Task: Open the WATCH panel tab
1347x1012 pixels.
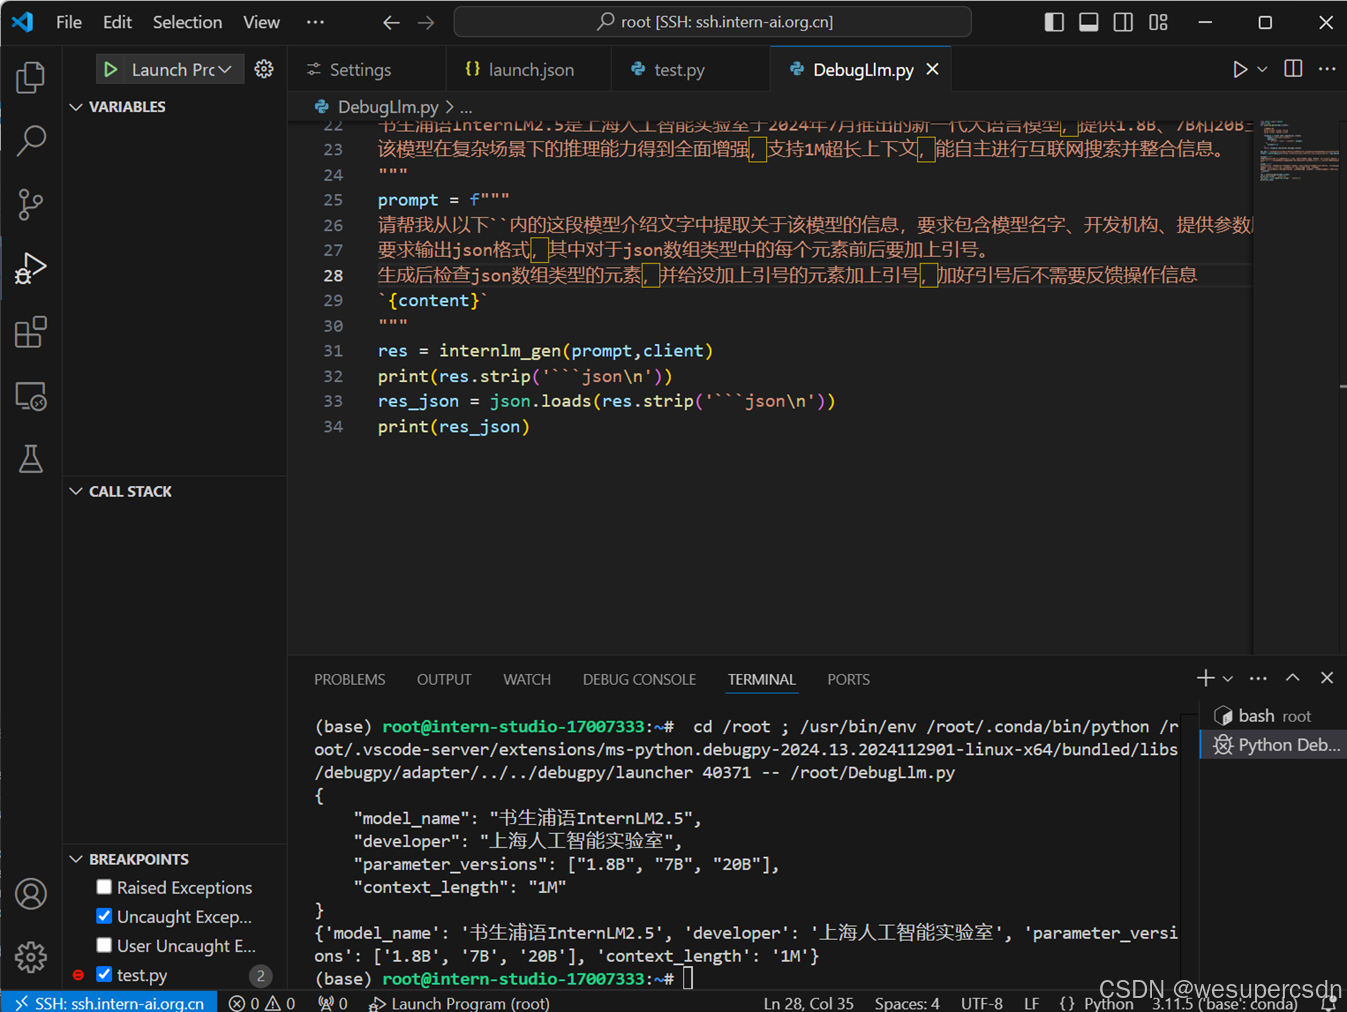Action: [x=527, y=679]
